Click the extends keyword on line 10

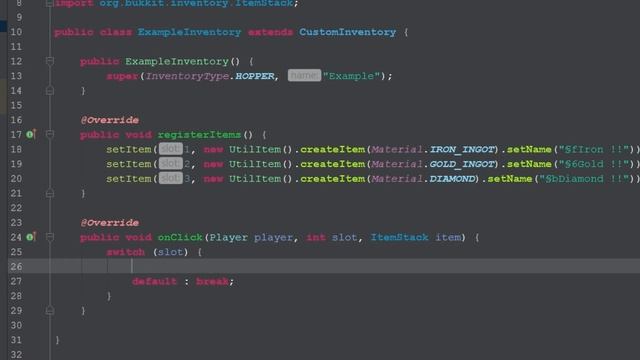[x=270, y=32]
